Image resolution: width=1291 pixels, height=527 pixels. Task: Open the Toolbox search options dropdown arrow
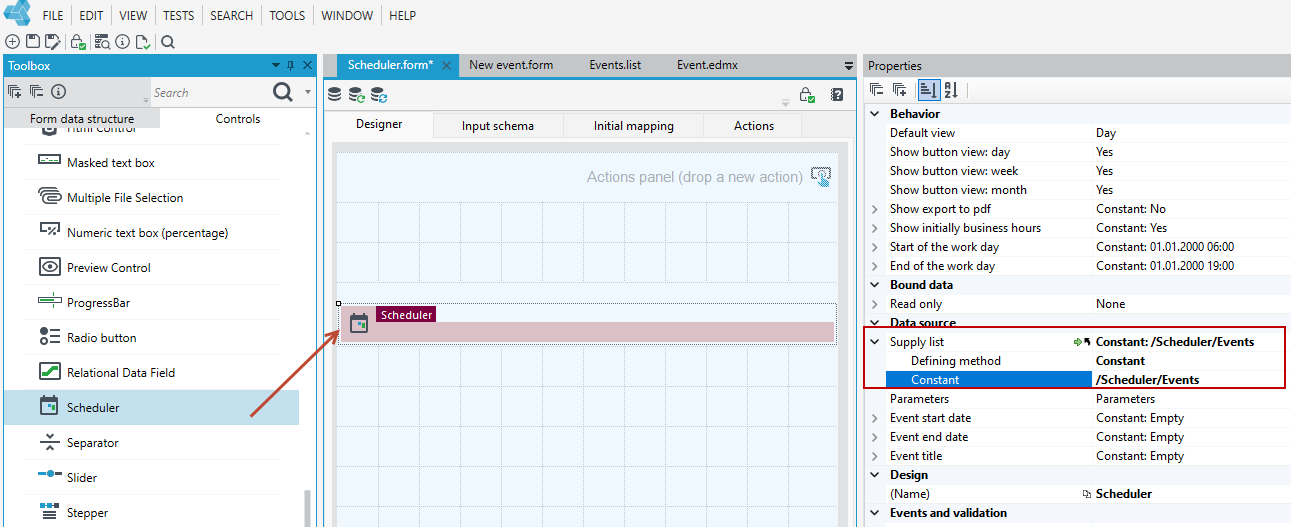(308, 92)
